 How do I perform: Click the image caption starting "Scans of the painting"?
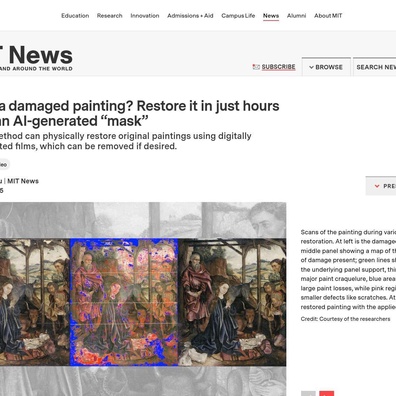pyautogui.click(x=348, y=269)
